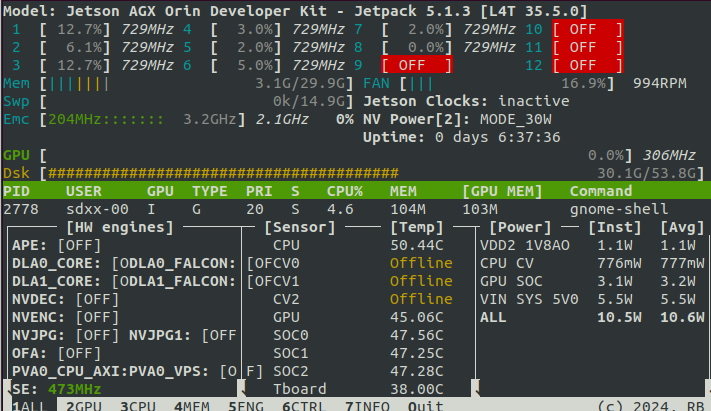711x411 pixels.
Task: Click the Mem usage bar
Action: pos(196,83)
